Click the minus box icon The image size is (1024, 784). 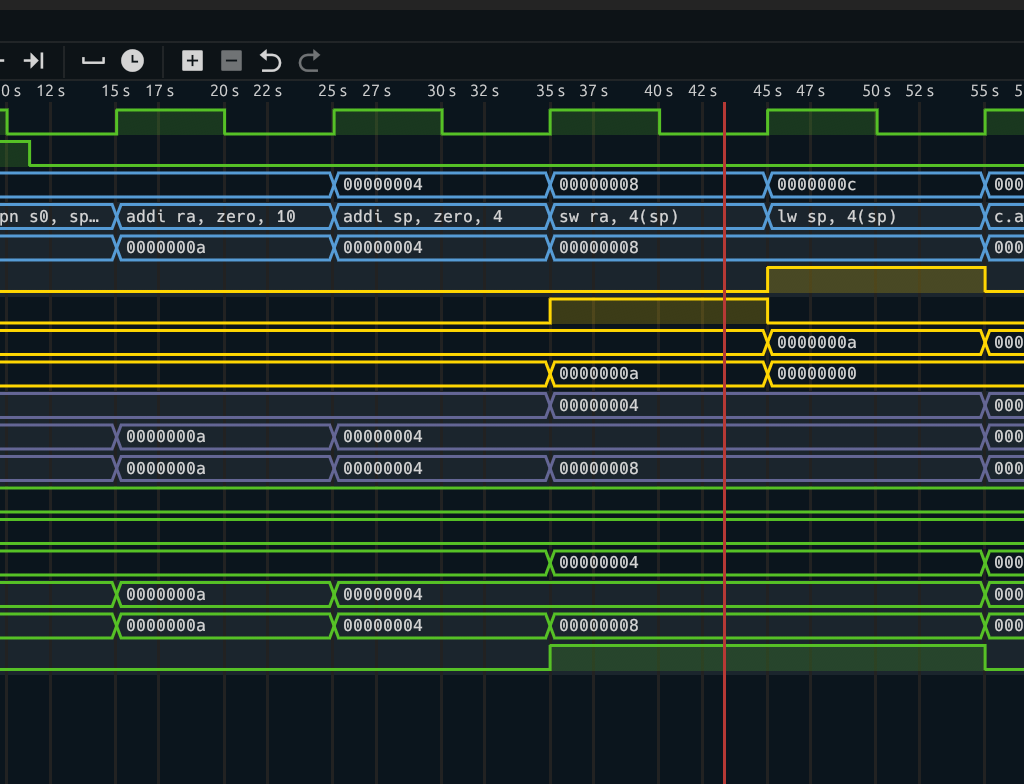coord(231,61)
